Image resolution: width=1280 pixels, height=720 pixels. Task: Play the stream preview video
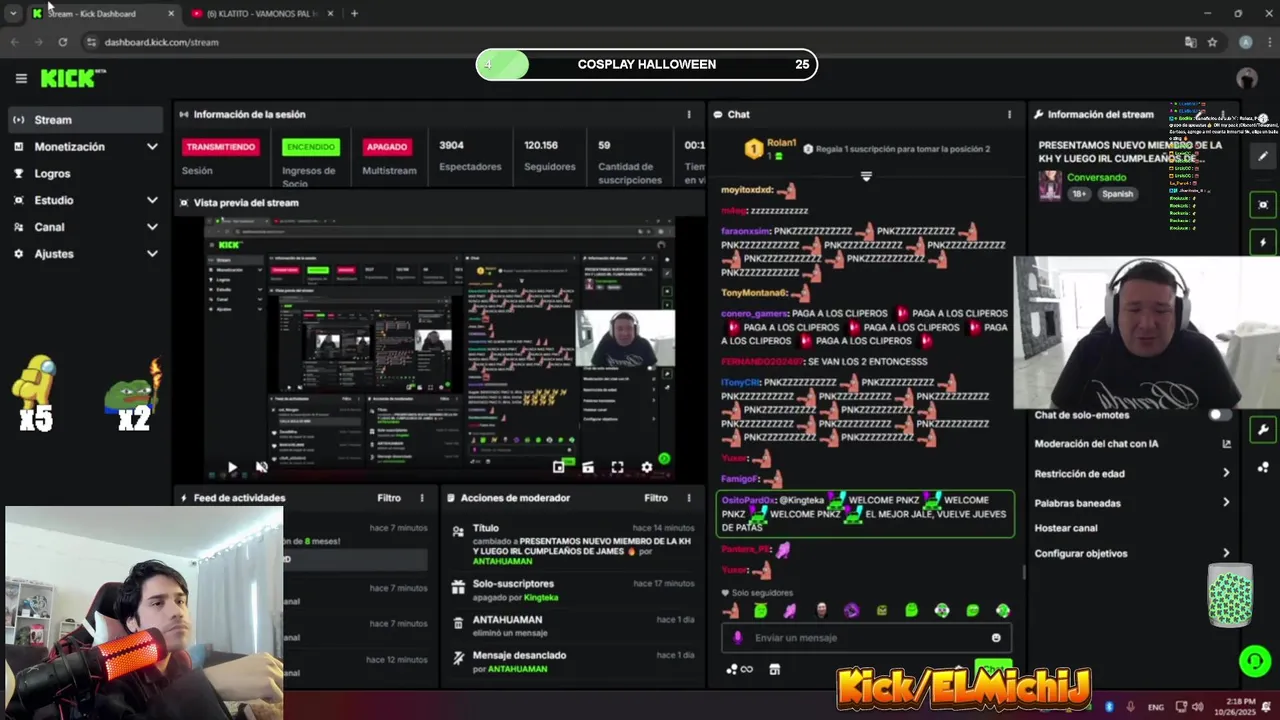coord(232,467)
